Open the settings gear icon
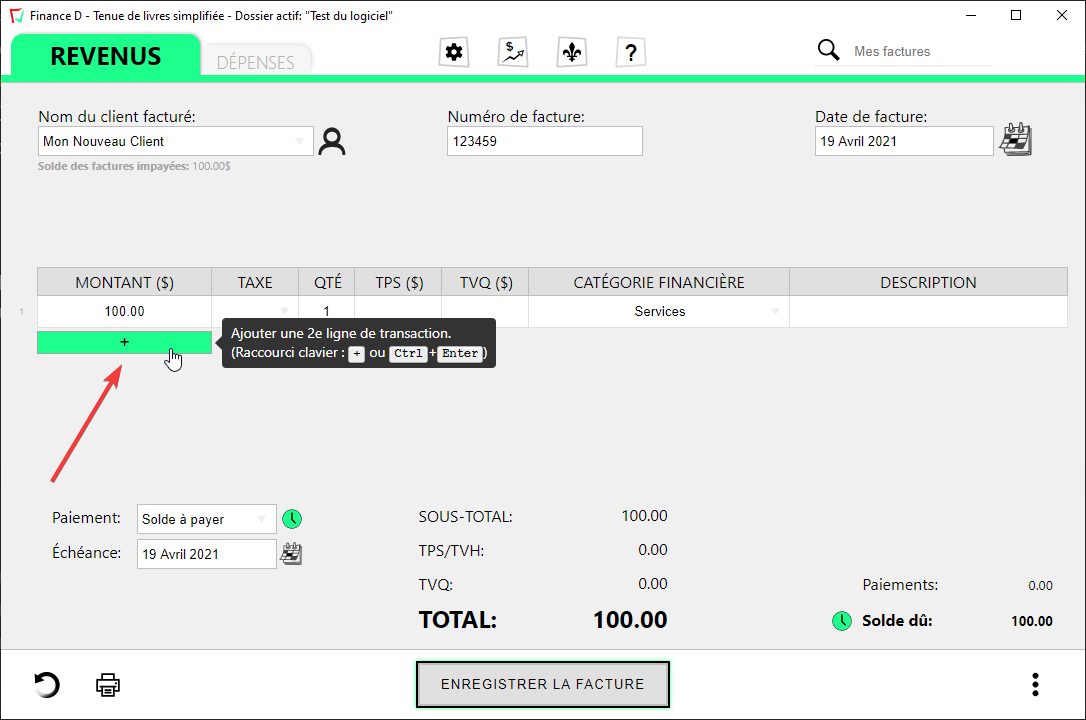1086x720 pixels. point(454,53)
